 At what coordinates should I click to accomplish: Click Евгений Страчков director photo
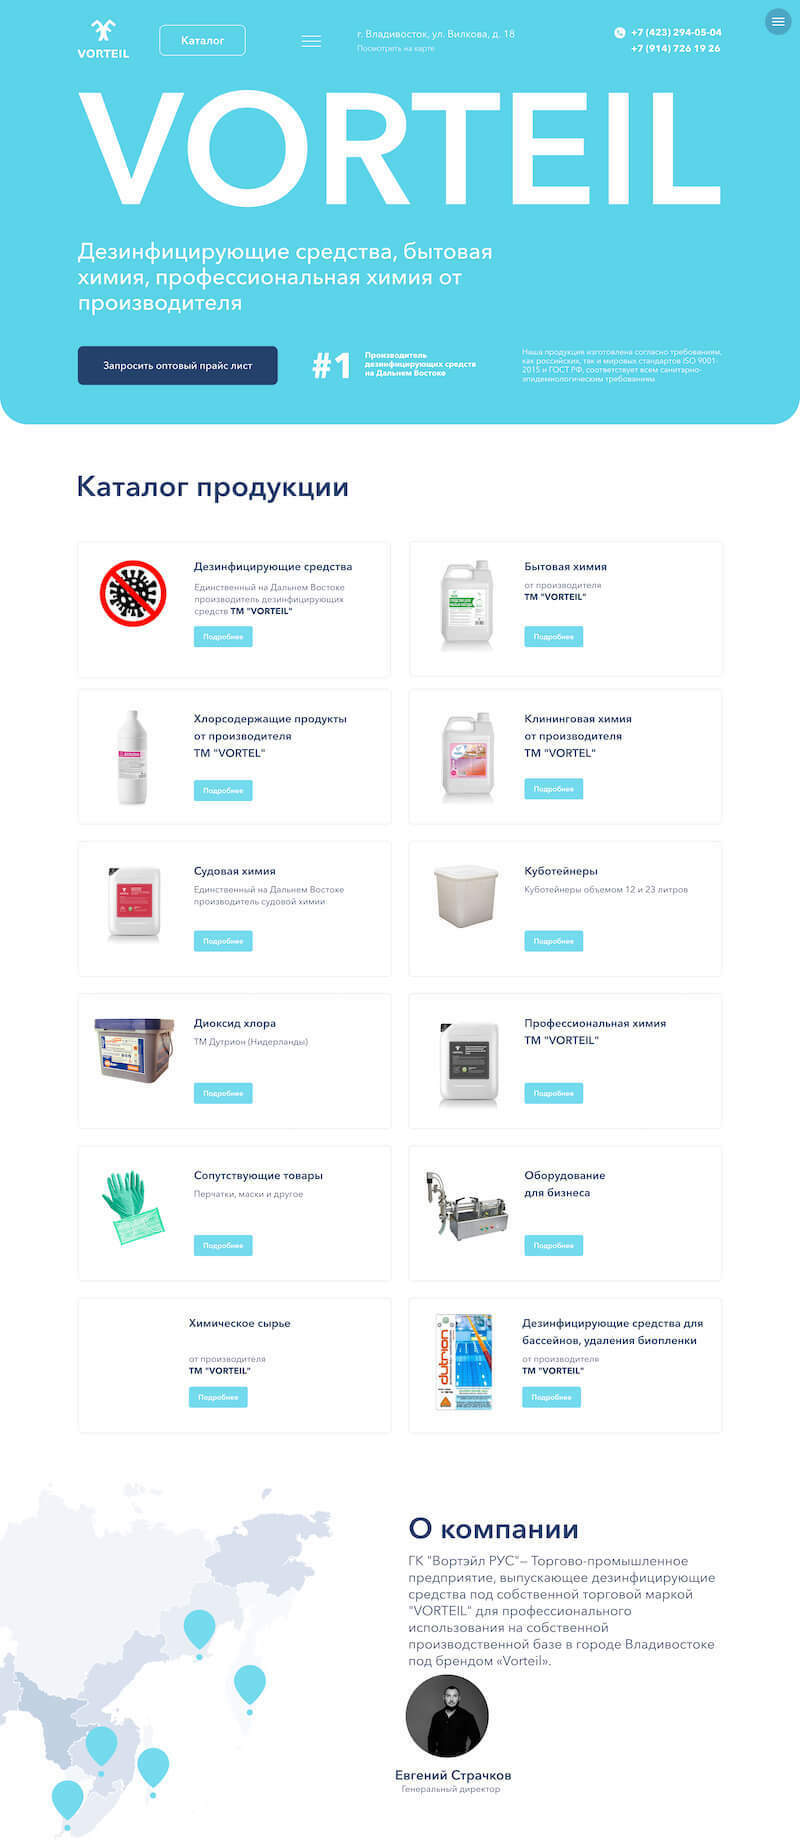click(x=447, y=1716)
